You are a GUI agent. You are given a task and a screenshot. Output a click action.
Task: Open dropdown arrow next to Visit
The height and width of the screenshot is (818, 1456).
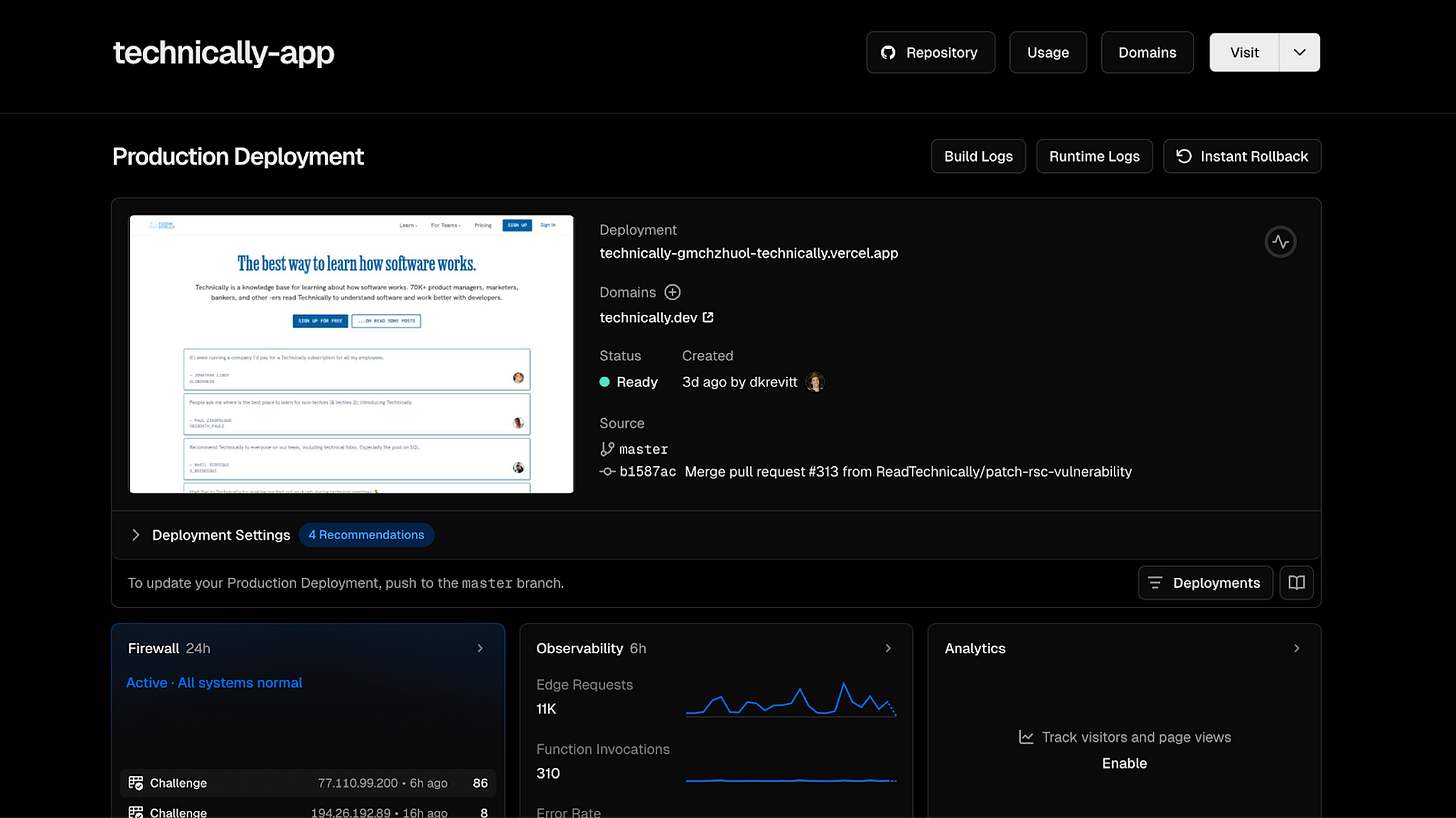(x=1299, y=52)
